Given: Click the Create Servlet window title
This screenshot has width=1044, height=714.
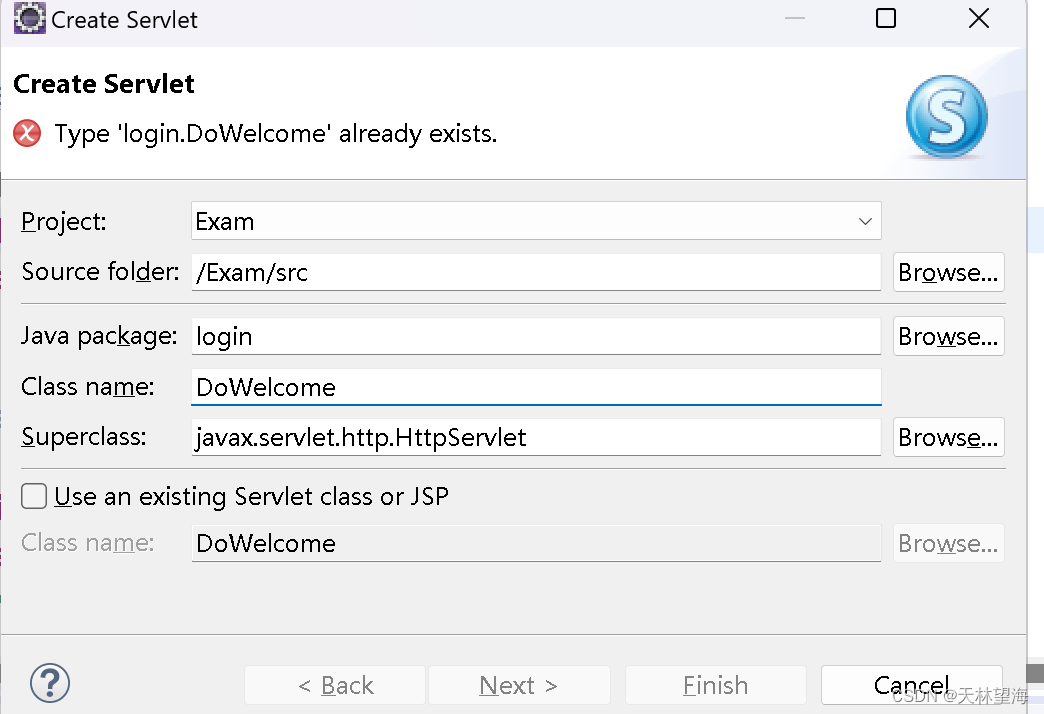Looking at the screenshot, I should [x=126, y=18].
